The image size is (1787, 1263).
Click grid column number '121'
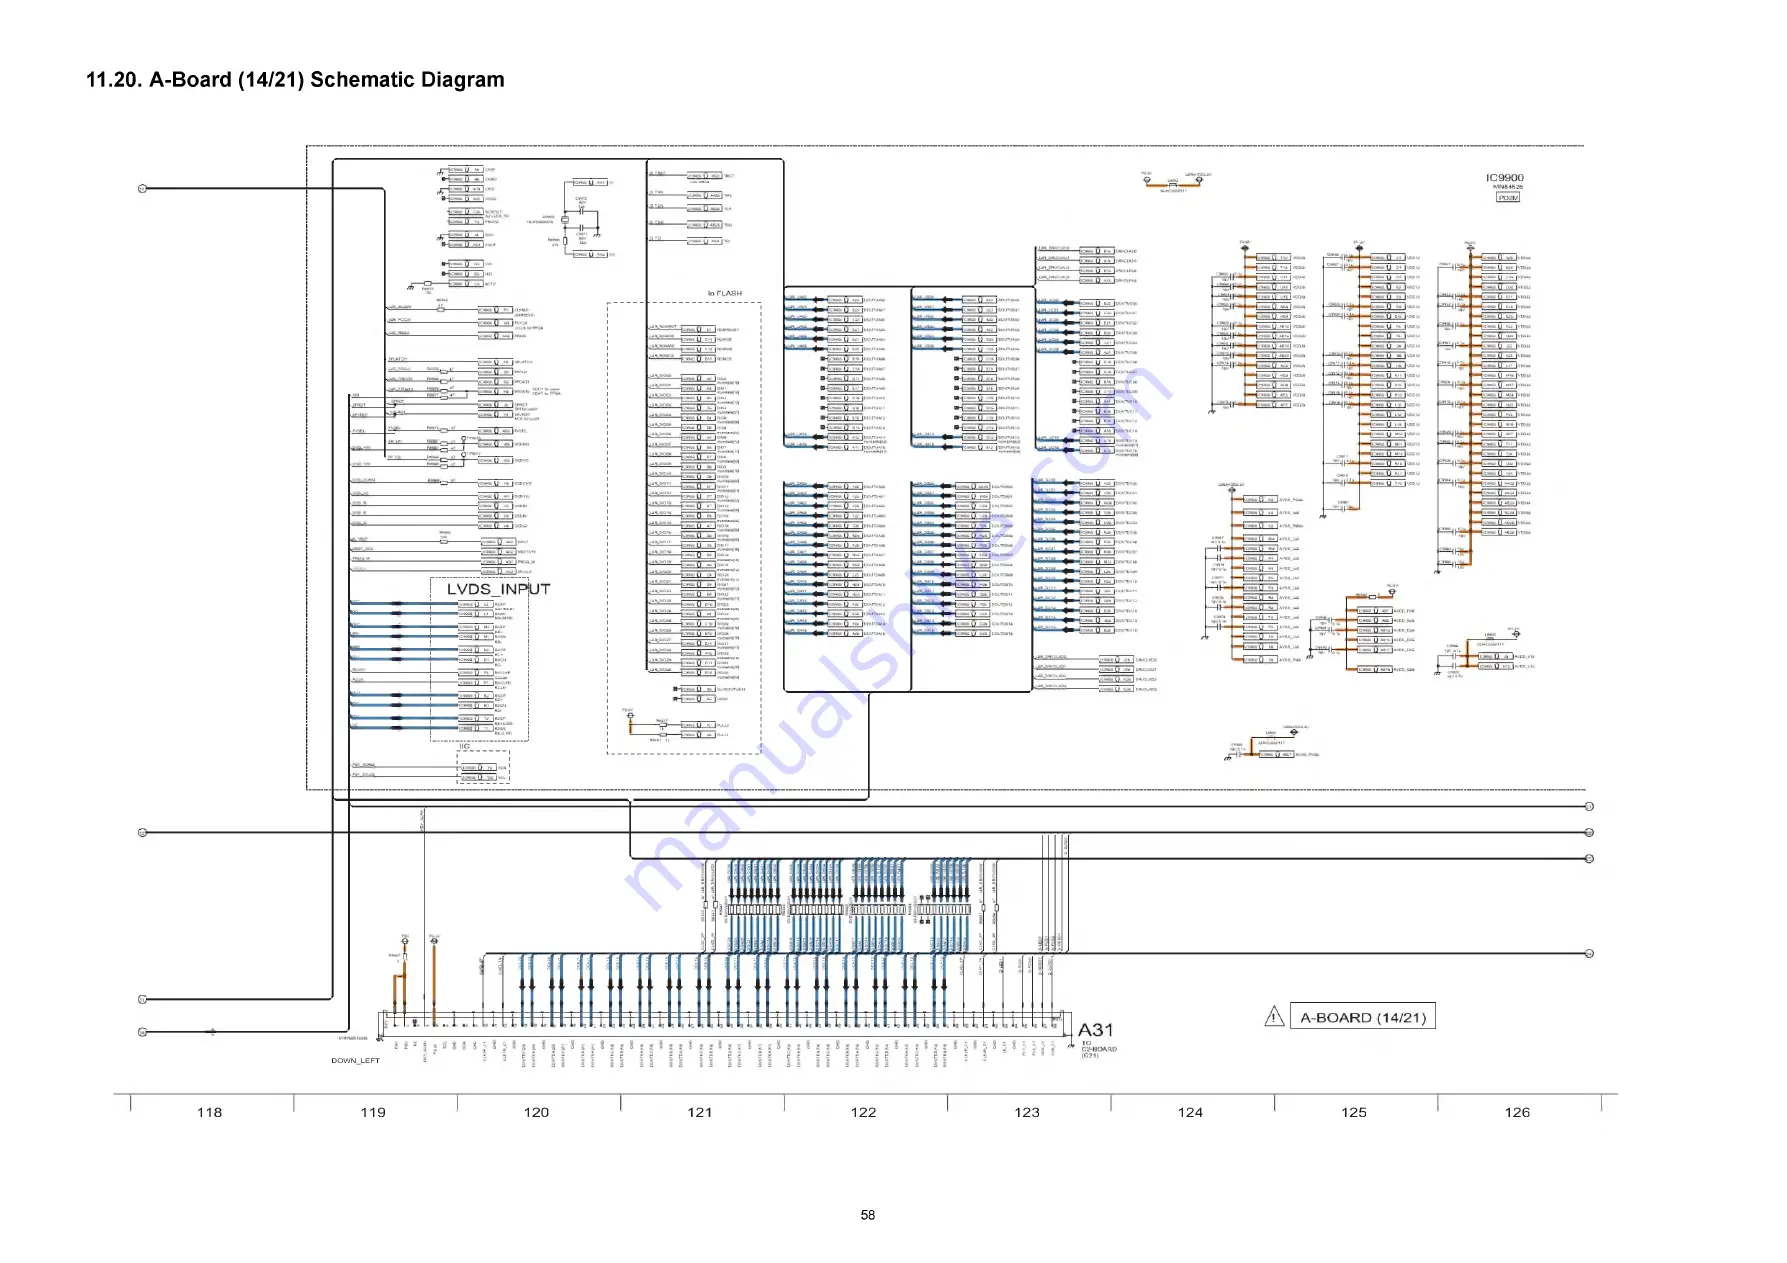700,1112
